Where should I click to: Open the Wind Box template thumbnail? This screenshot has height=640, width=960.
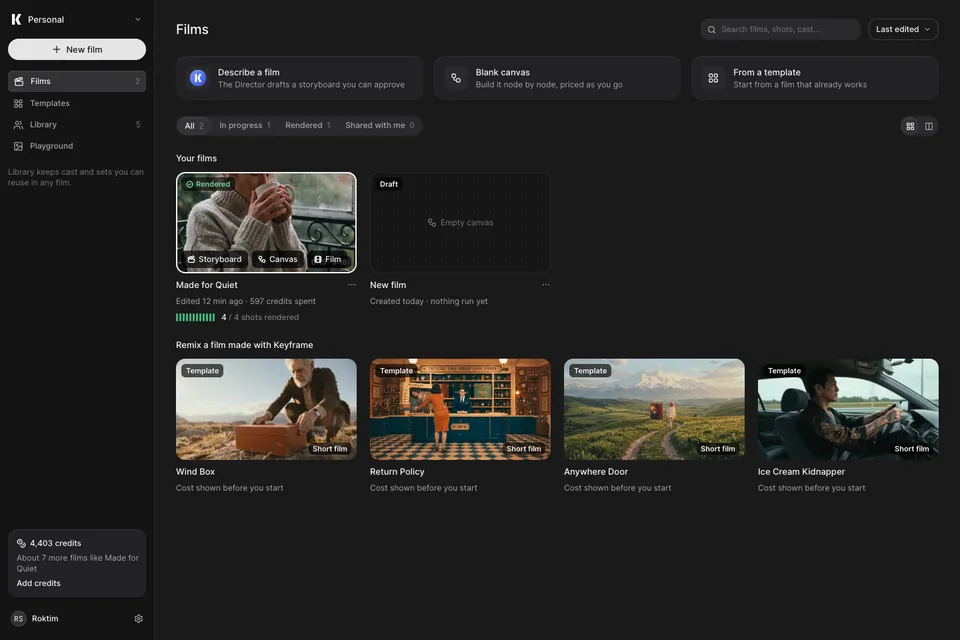pos(266,409)
